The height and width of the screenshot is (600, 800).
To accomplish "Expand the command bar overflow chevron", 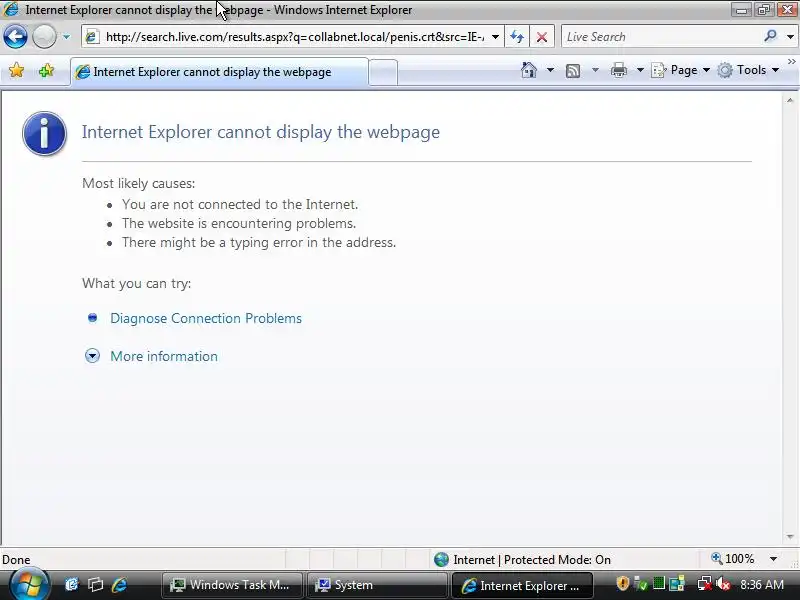I will click(x=791, y=62).
